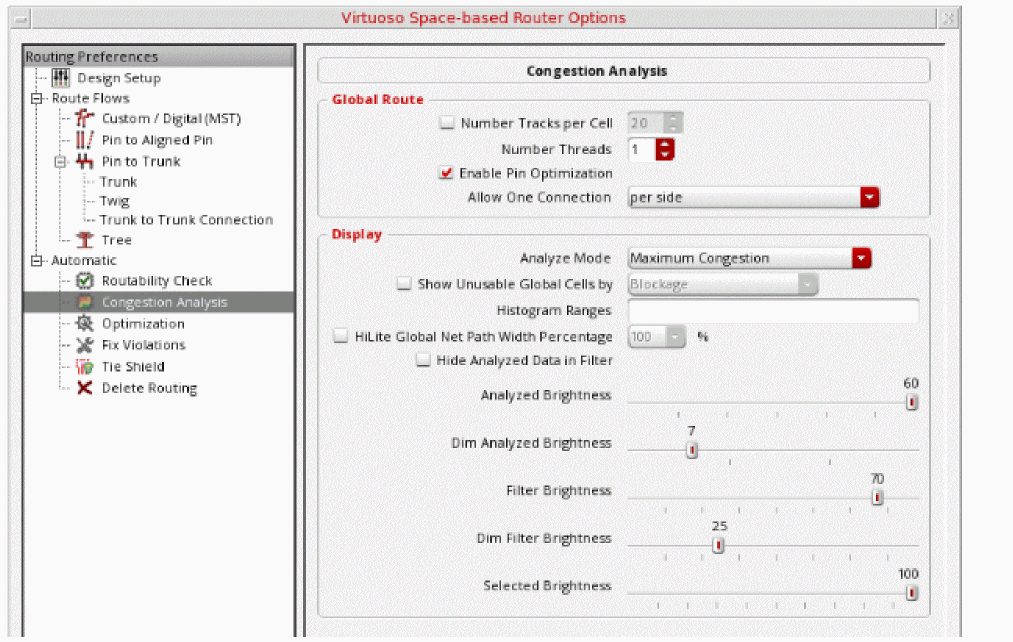
Task: Click the Pin to Trunk icon
Action: click(84, 161)
